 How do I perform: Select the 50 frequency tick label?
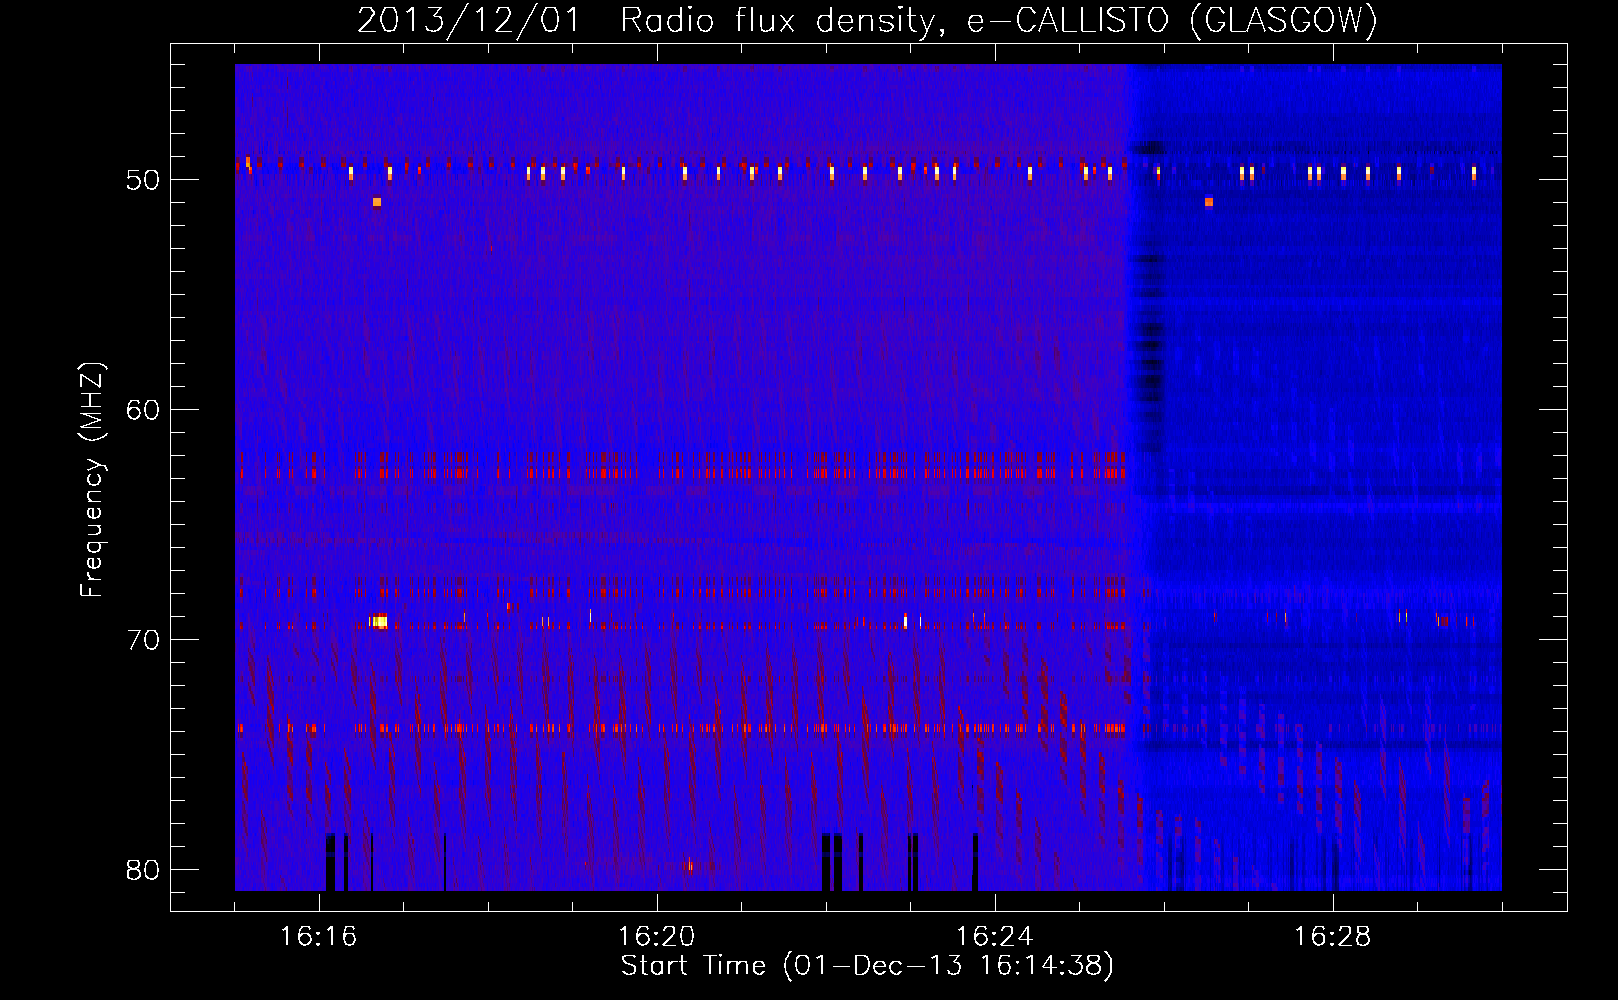(x=143, y=181)
